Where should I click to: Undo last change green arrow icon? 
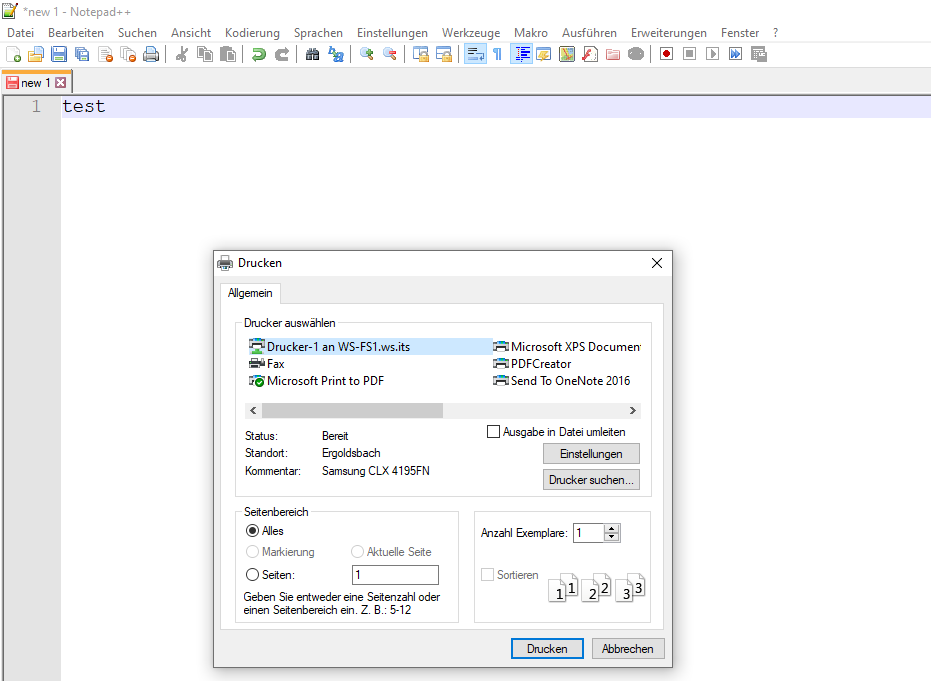click(258, 55)
